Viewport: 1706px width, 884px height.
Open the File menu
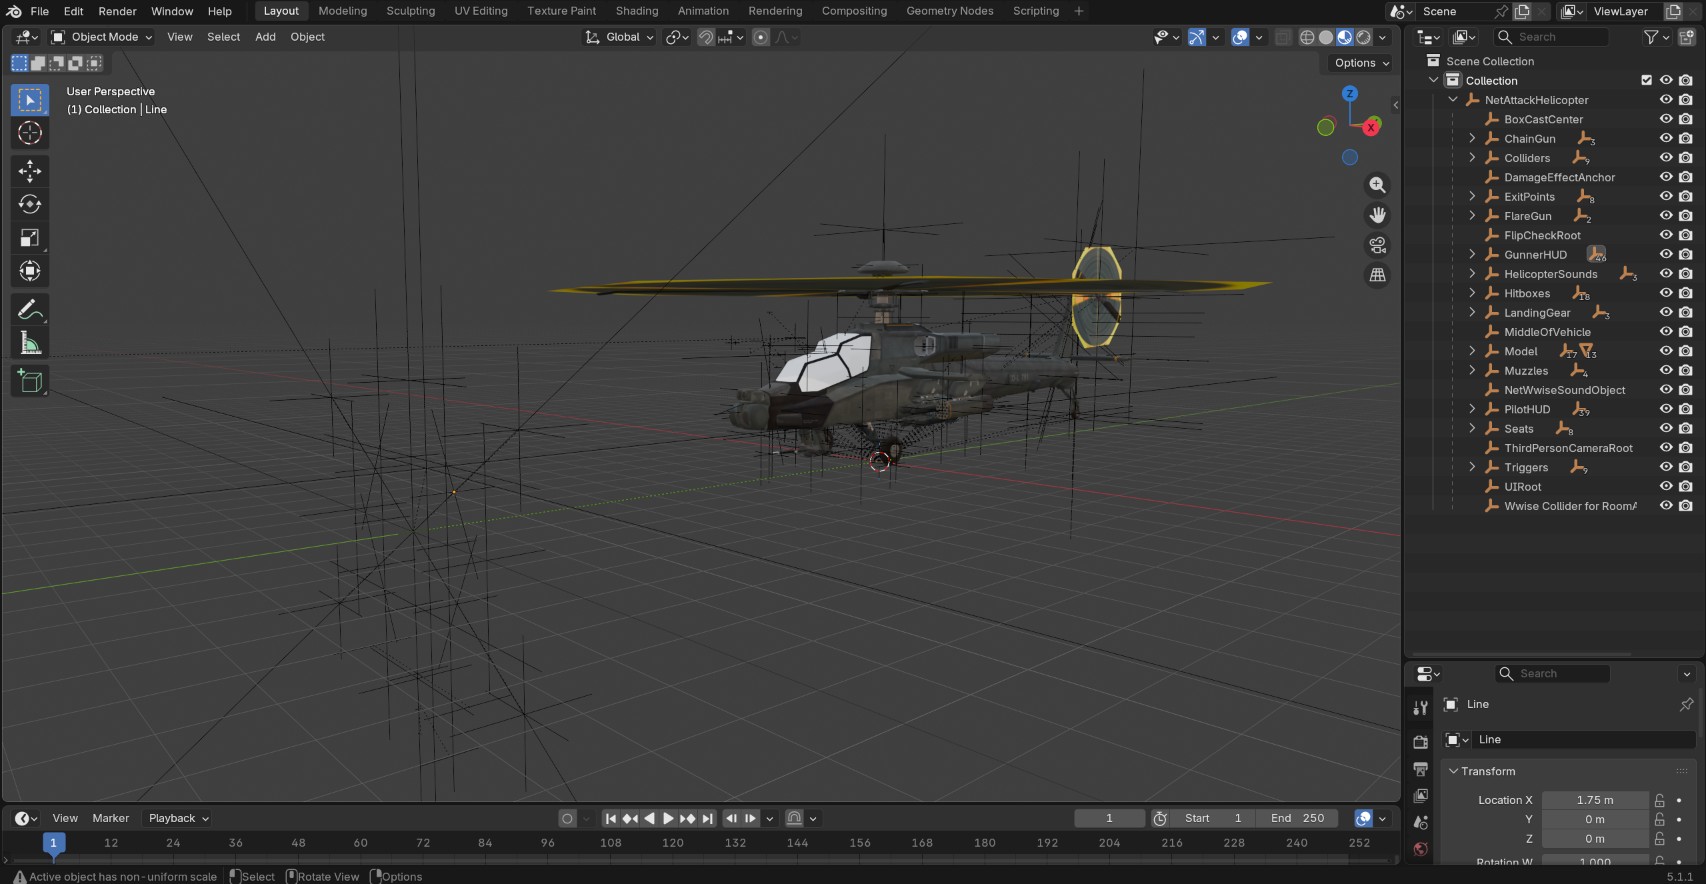(x=40, y=11)
